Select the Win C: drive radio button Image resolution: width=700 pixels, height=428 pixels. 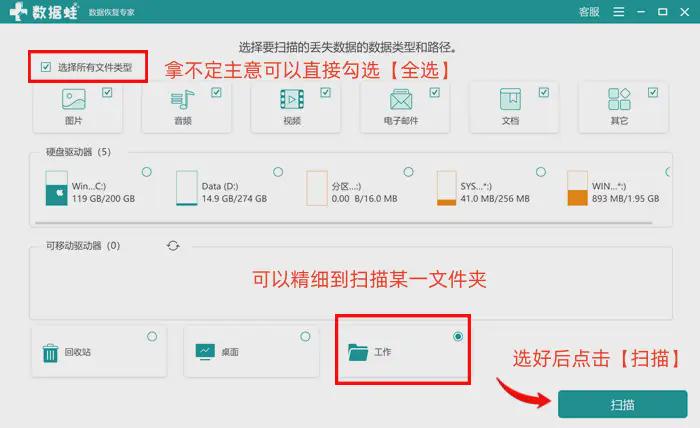tap(147, 172)
